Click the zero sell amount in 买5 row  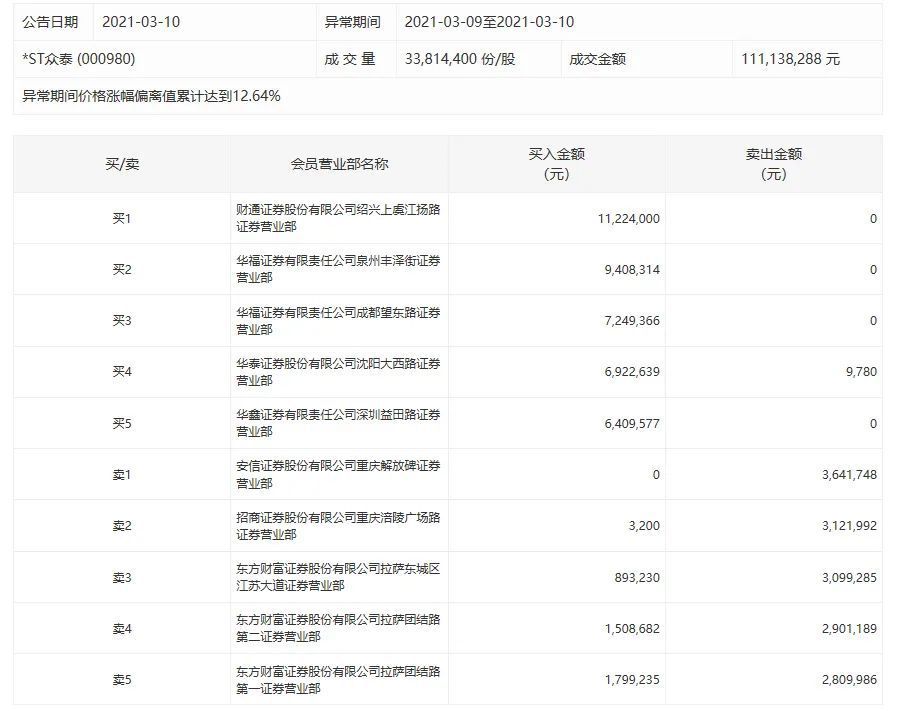click(873, 424)
